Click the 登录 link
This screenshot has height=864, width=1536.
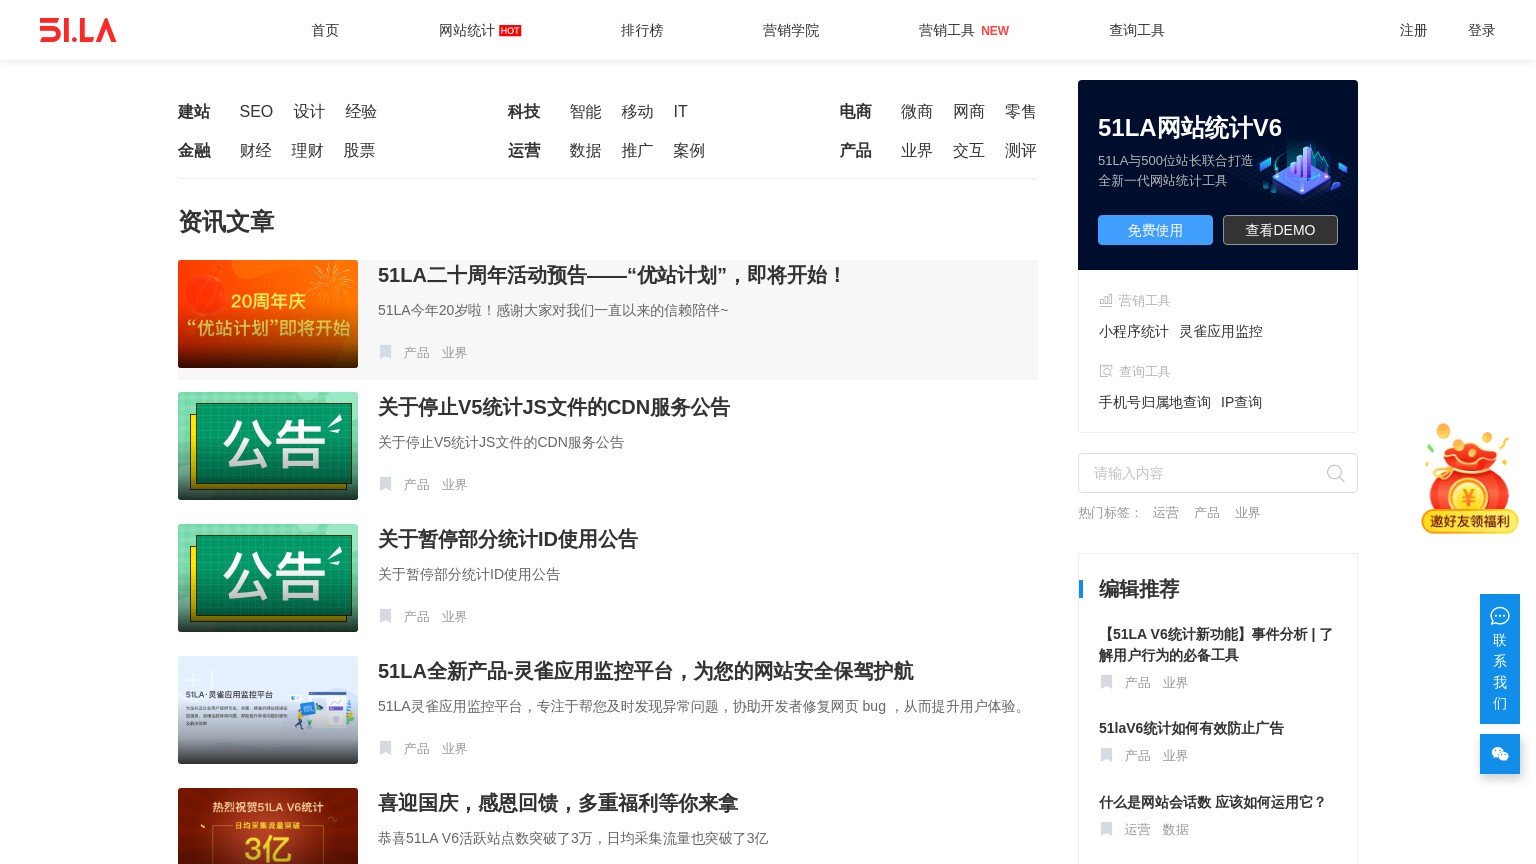click(x=1482, y=30)
